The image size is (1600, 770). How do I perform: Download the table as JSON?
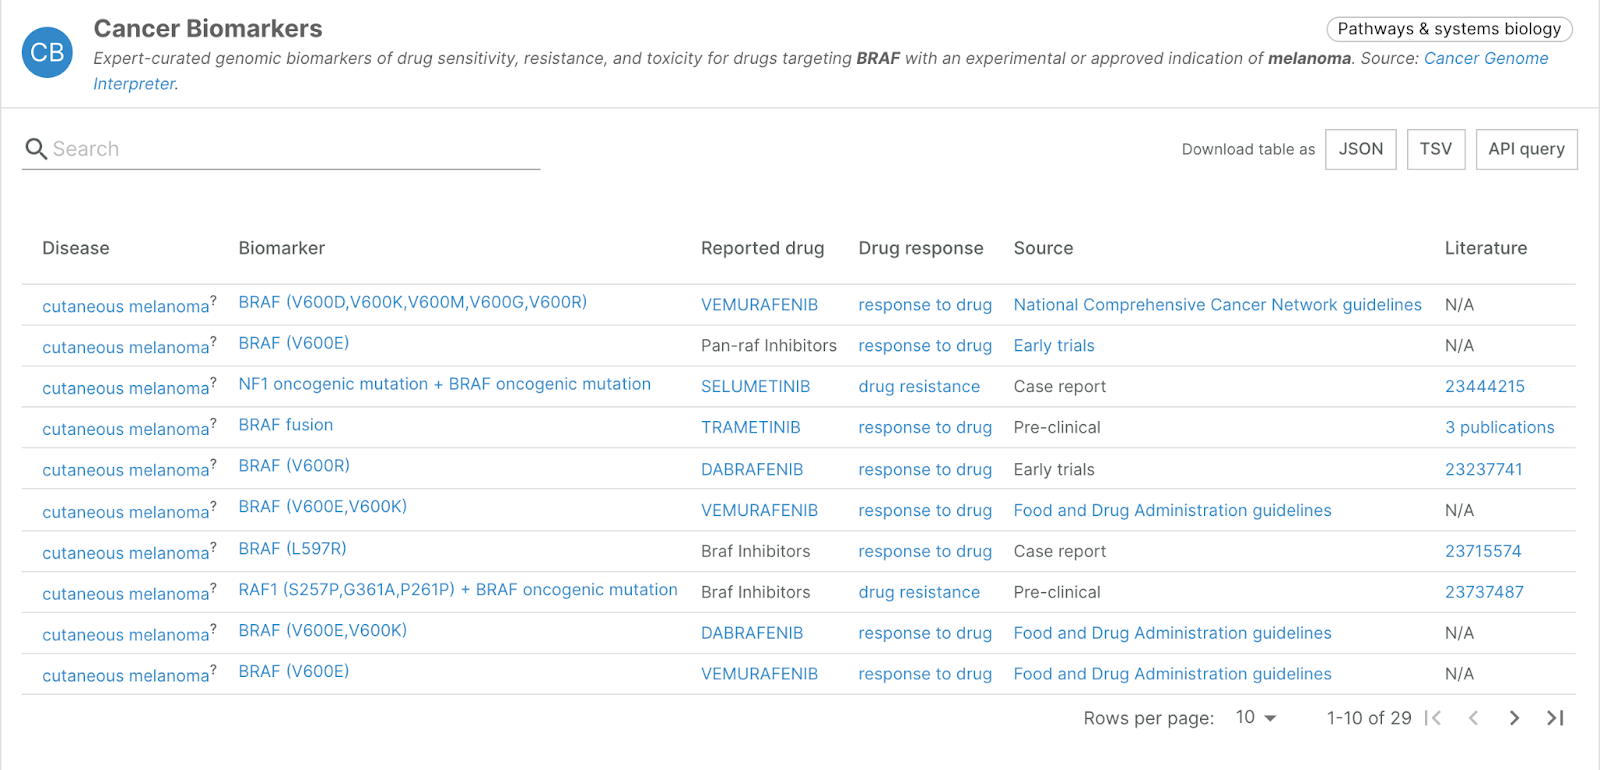(1360, 149)
